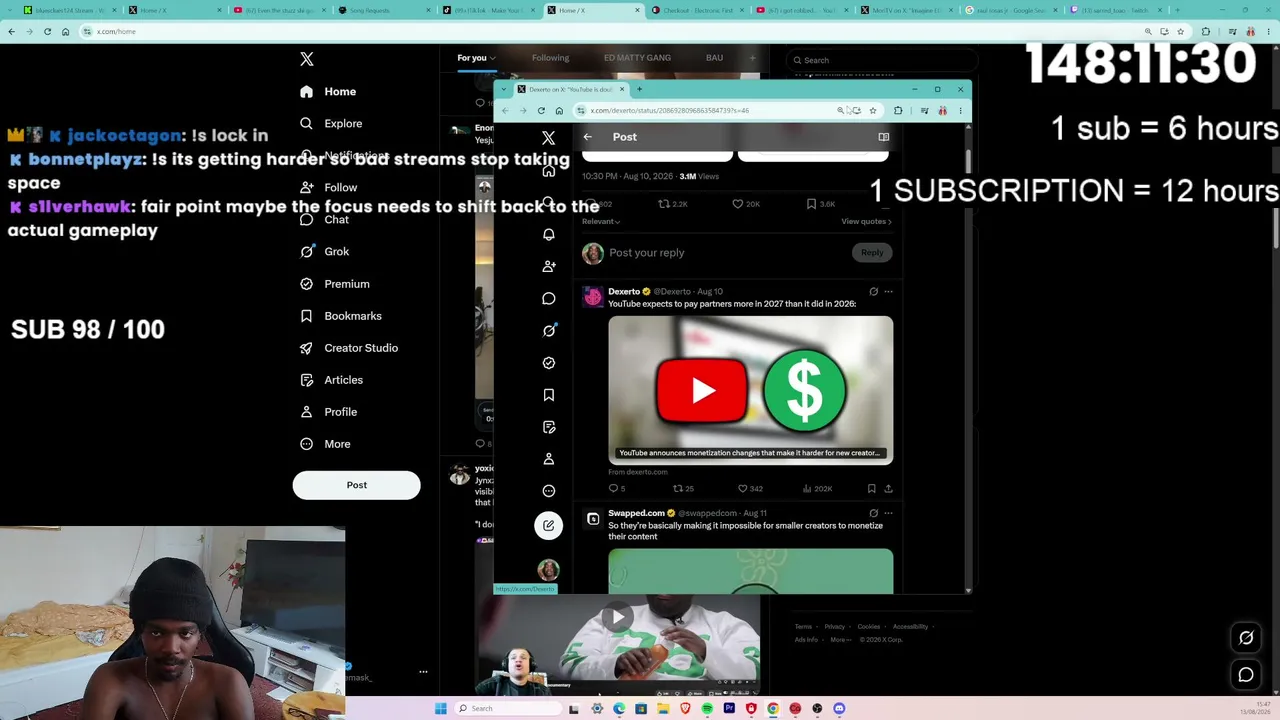Viewport: 1280px width, 720px height.
Task: Open Explore in the X main sidebar
Action: coord(332,124)
